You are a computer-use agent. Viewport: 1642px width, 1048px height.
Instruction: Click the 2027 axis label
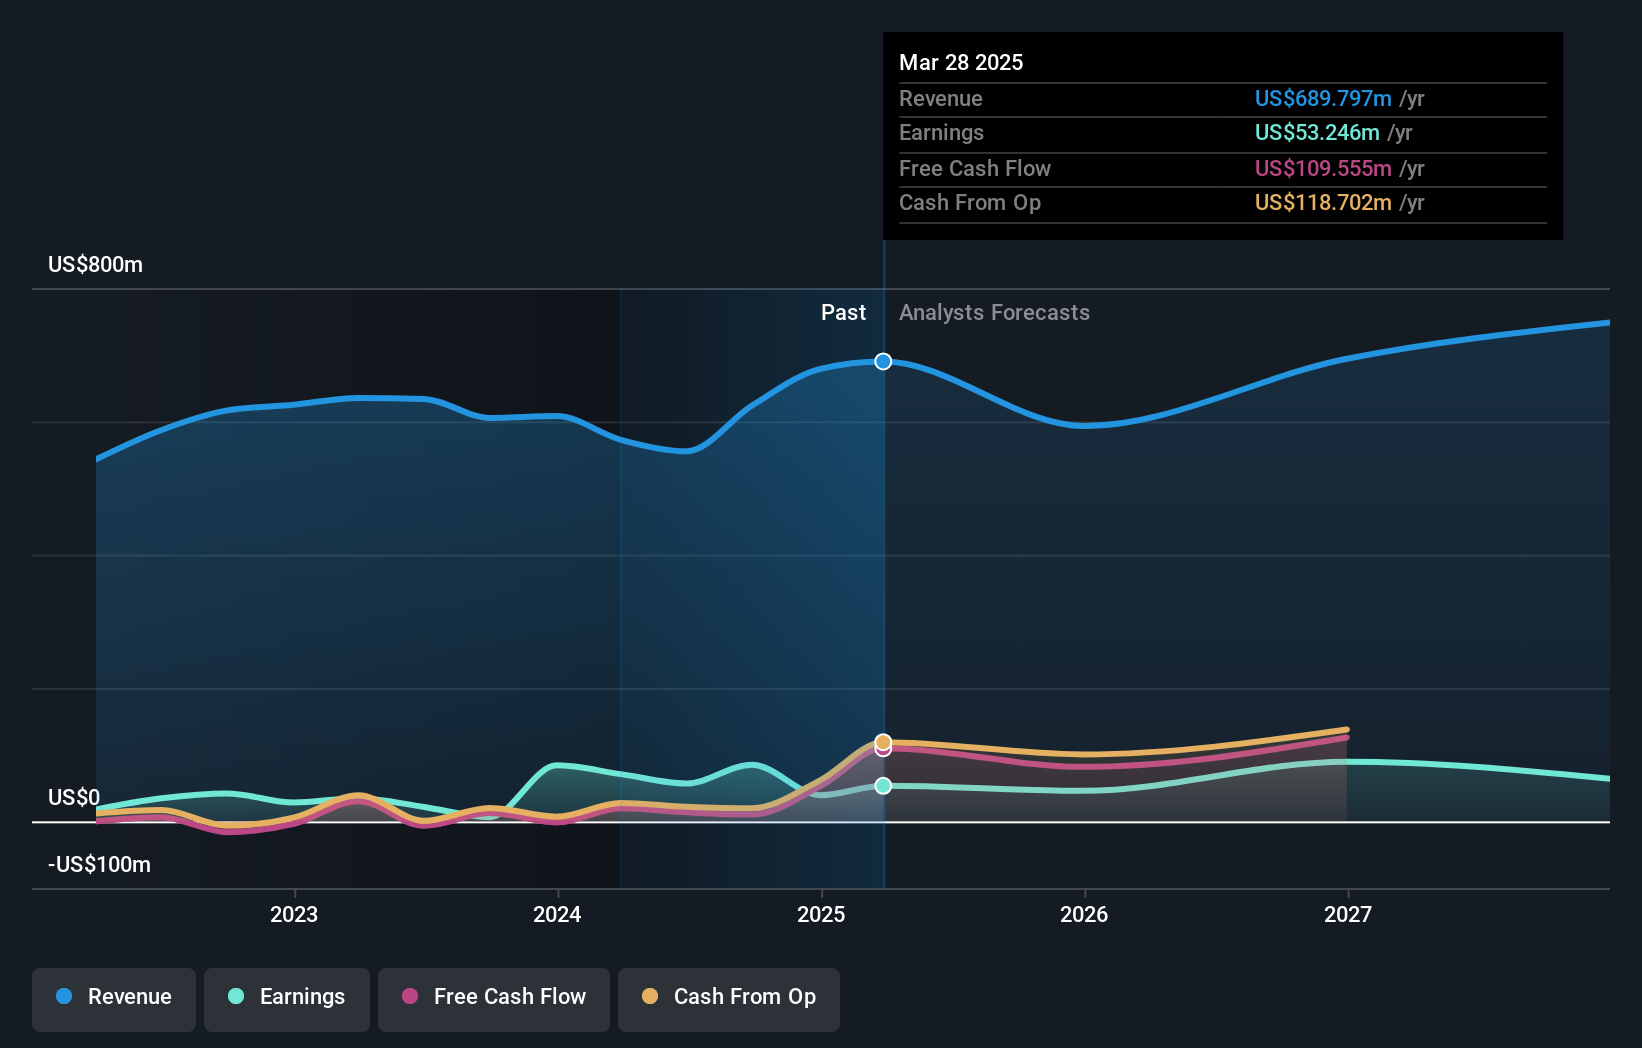click(1348, 914)
